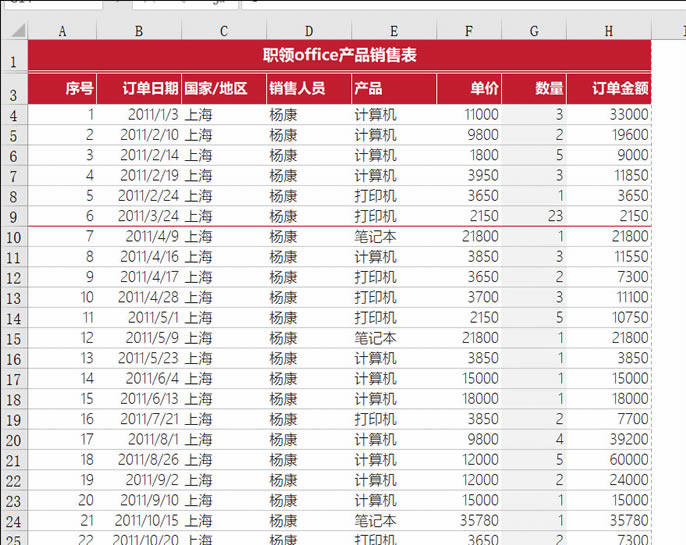
Task: Select column A header
Action: point(62,31)
